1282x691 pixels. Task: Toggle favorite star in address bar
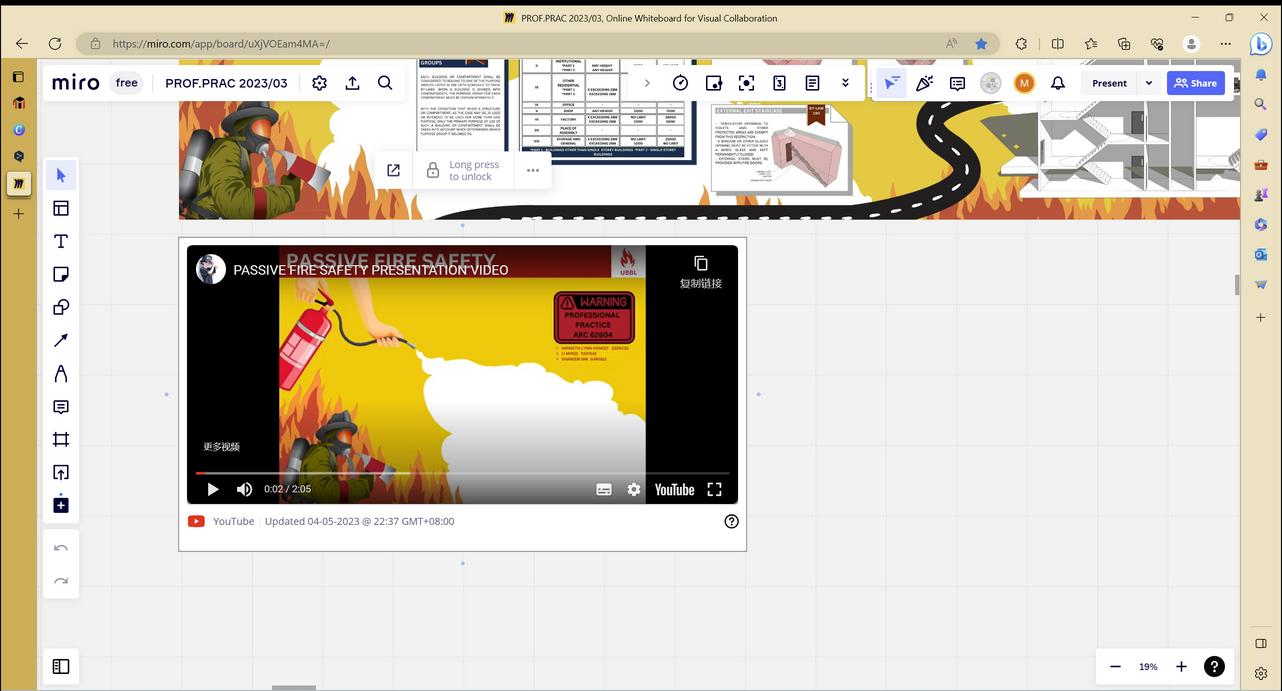(981, 44)
